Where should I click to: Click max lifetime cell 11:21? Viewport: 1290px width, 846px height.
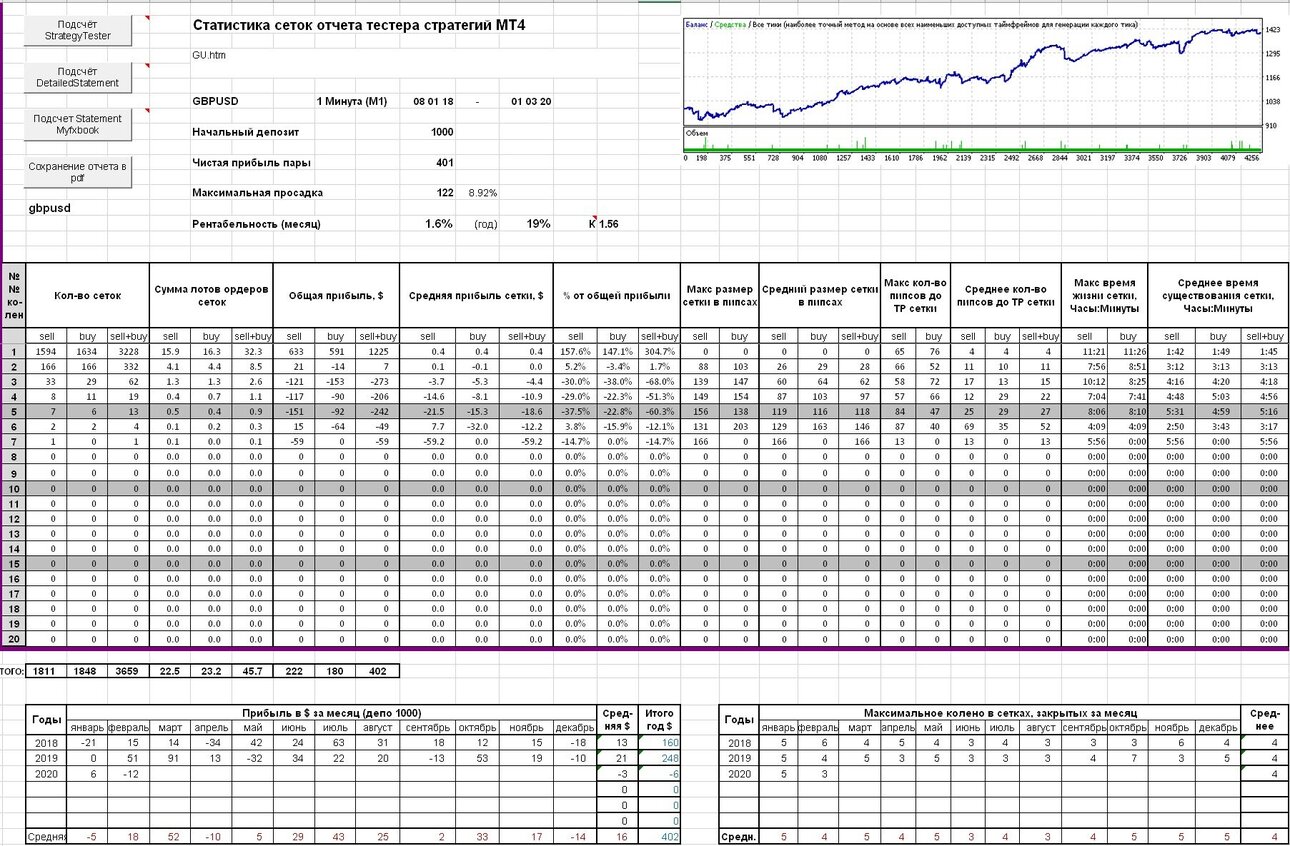point(1084,352)
